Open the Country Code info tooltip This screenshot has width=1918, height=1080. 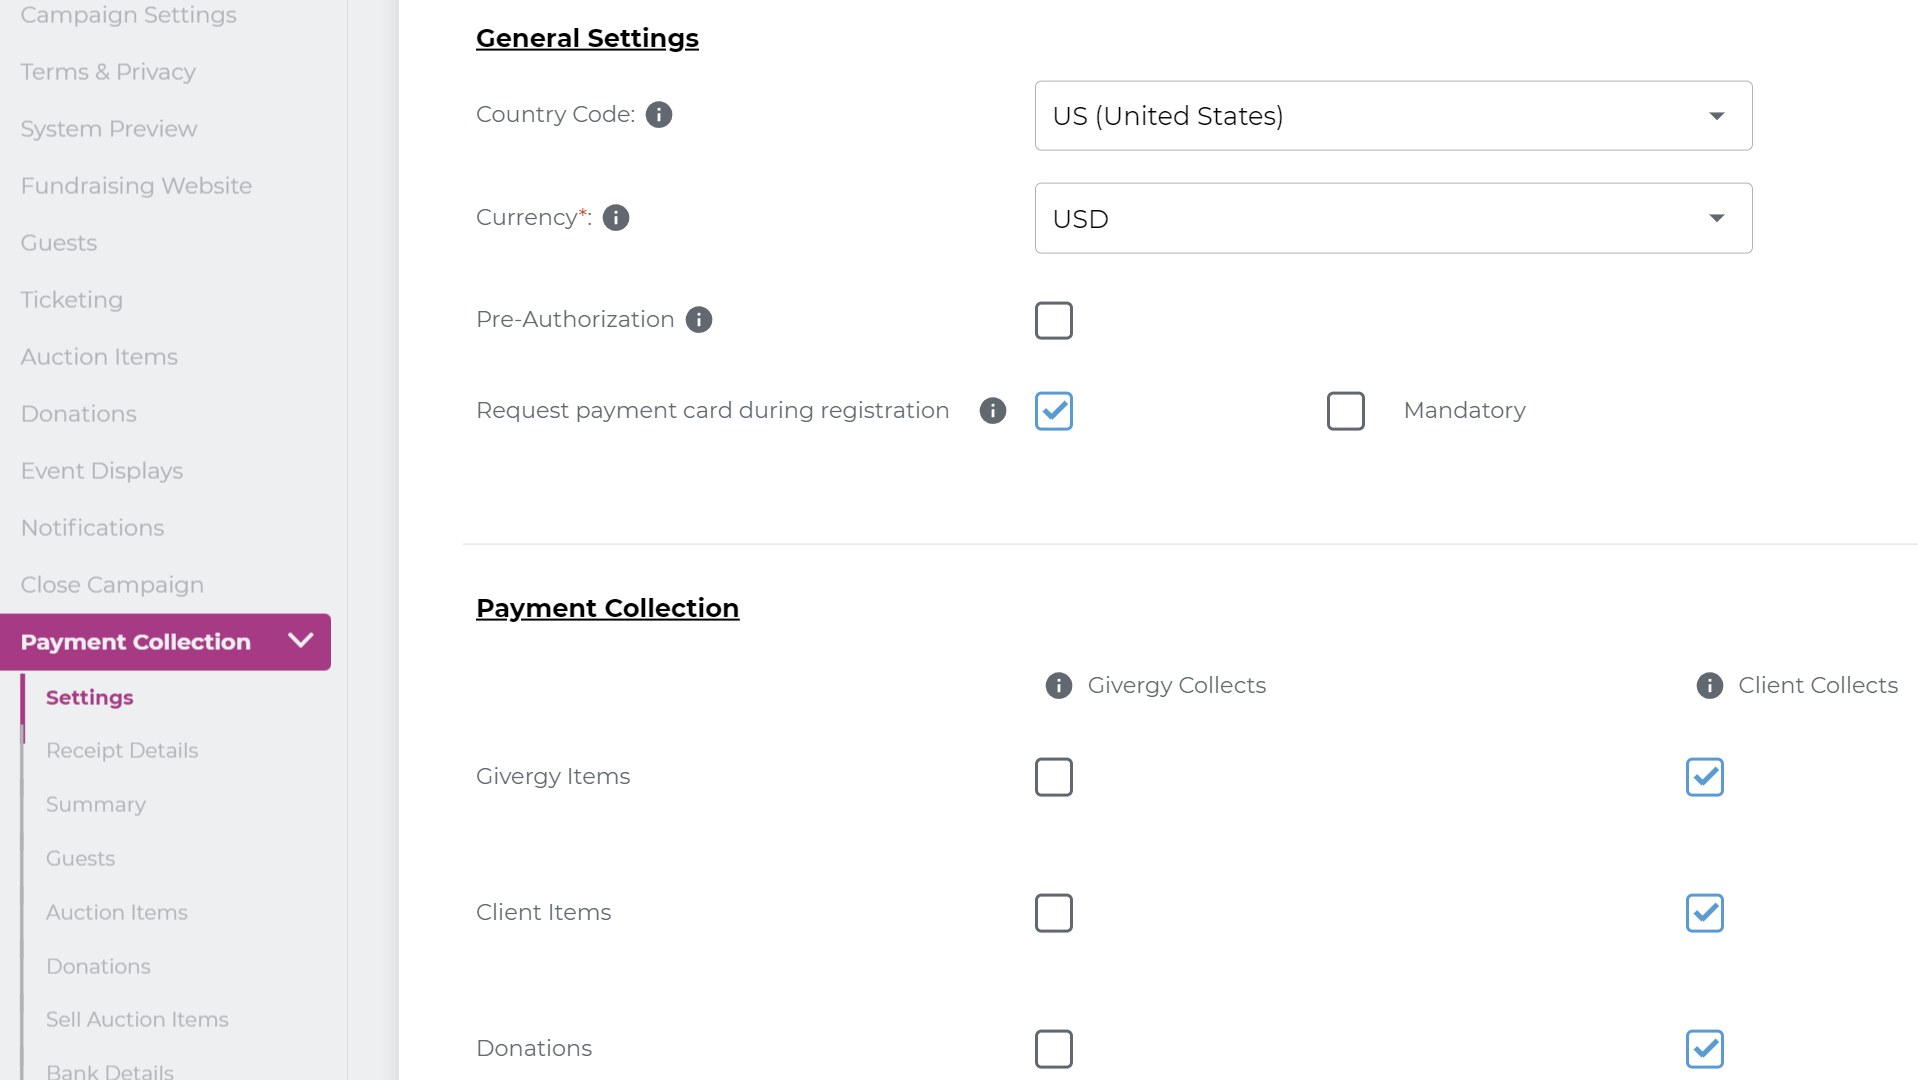pos(658,114)
